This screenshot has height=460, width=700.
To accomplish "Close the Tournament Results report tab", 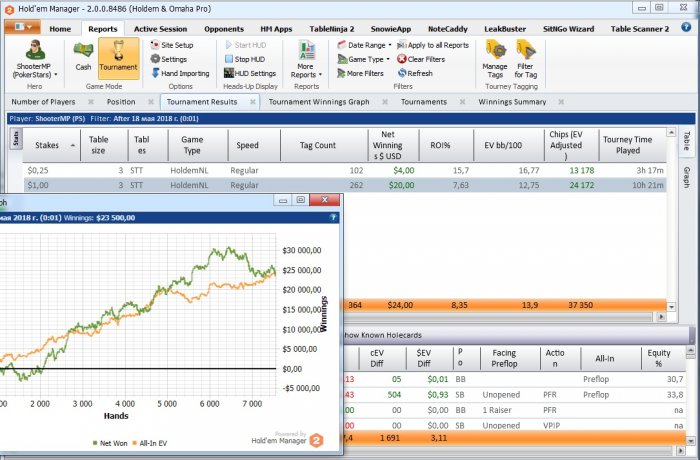I will [253, 102].
